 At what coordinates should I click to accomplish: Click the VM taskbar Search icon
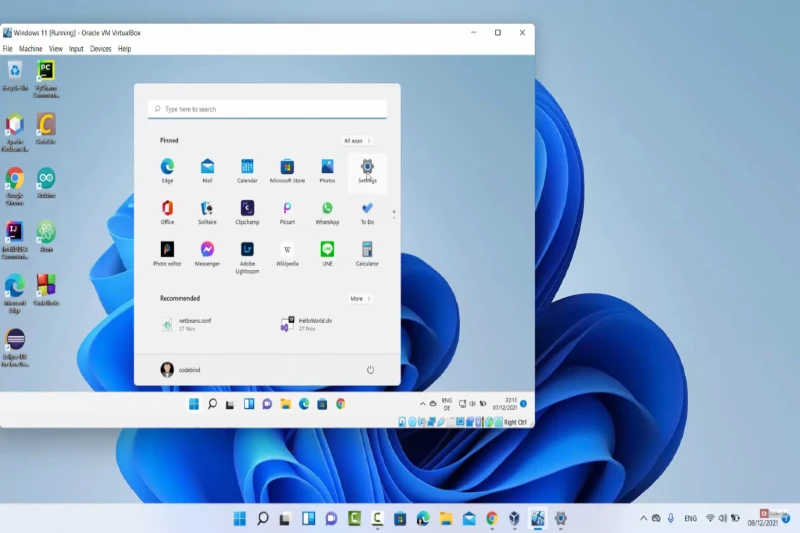point(212,404)
